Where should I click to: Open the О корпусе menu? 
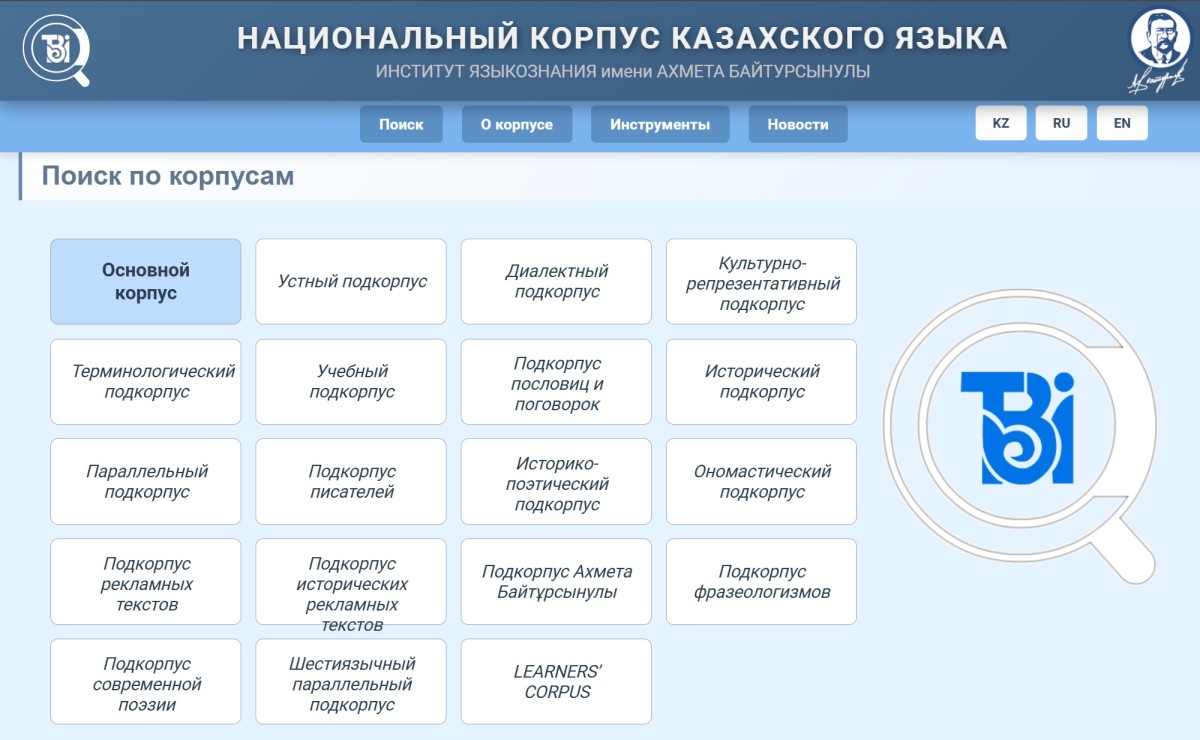(517, 124)
